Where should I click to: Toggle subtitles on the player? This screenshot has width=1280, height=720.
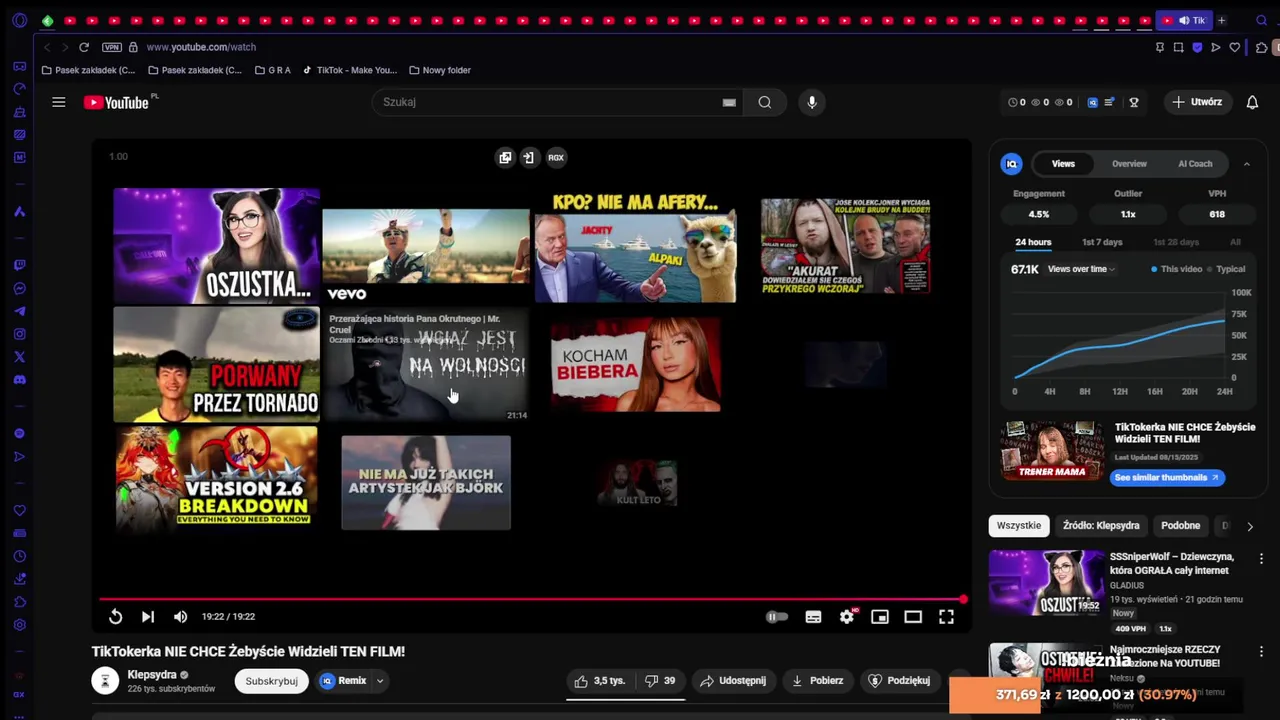pos(813,617)
